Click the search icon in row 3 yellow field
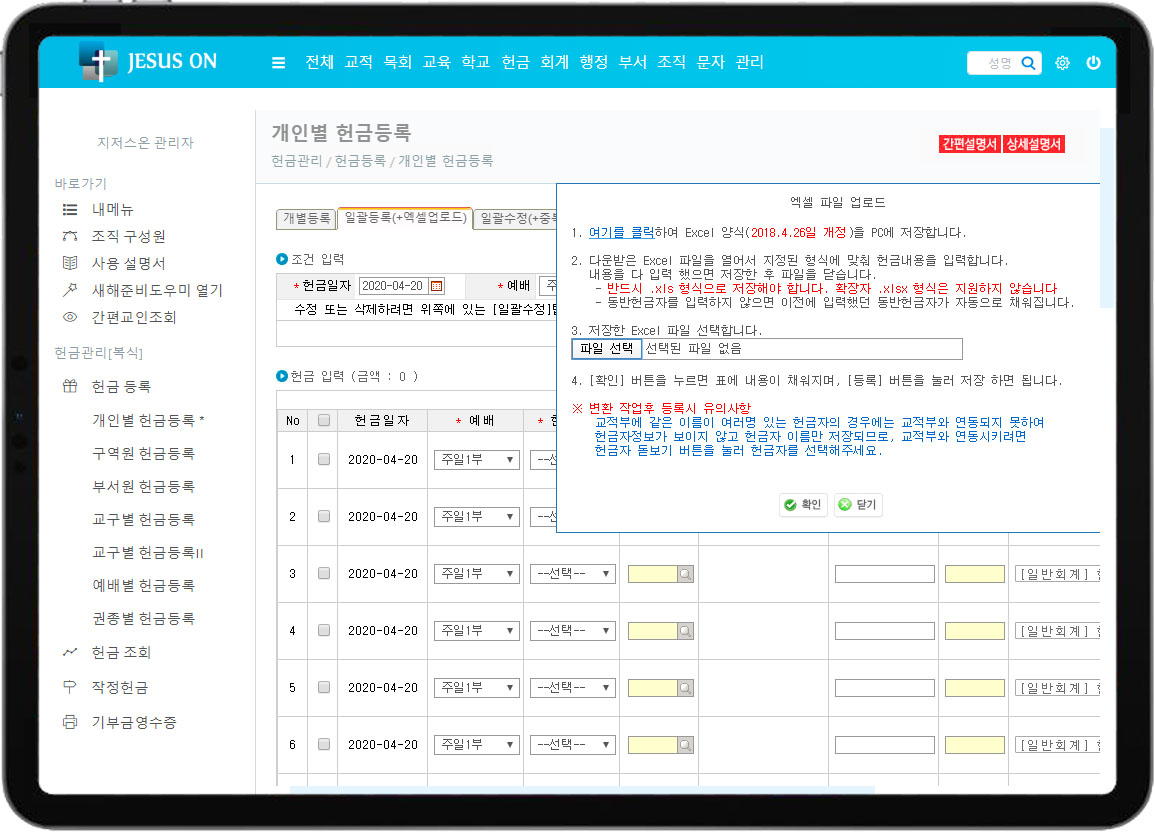The width and height of the screenshot is (1155, 832). [684, 574]
